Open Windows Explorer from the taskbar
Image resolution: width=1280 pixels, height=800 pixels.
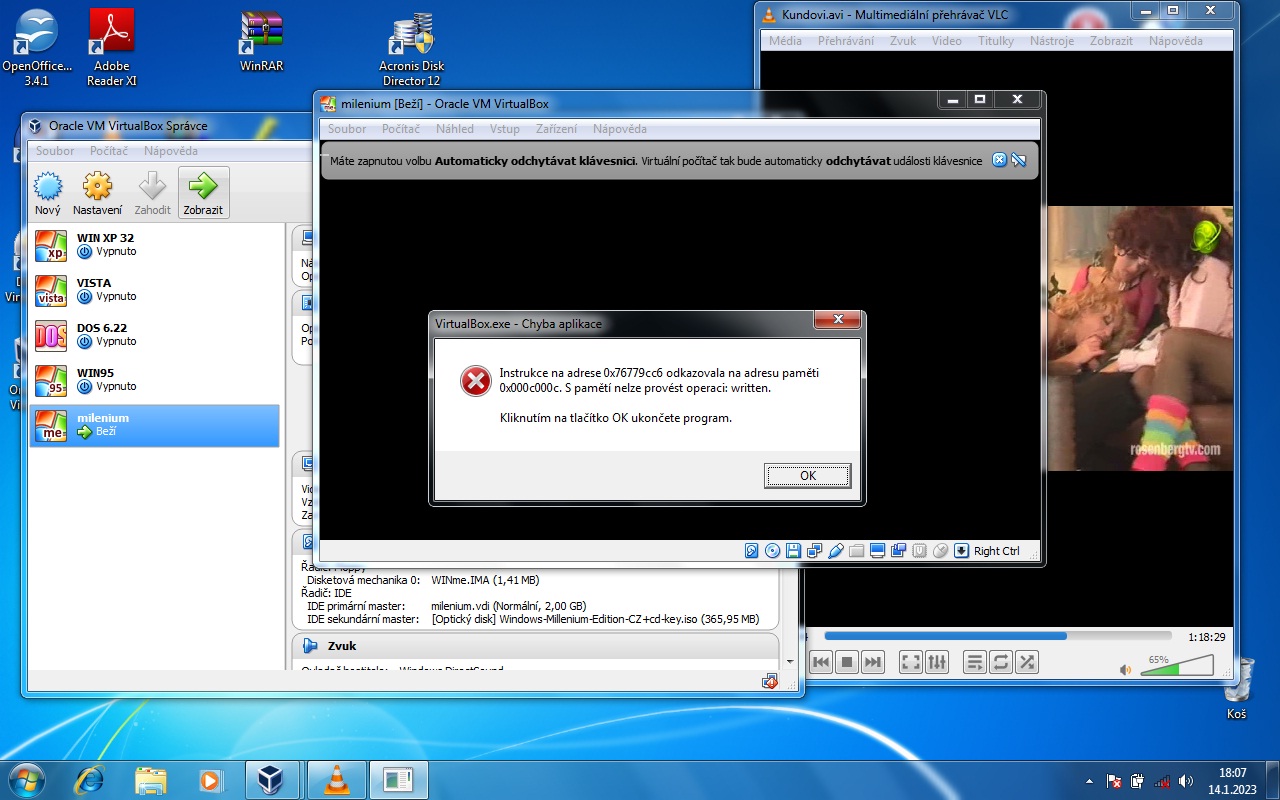pyautogui.click(x=150, y=779)
